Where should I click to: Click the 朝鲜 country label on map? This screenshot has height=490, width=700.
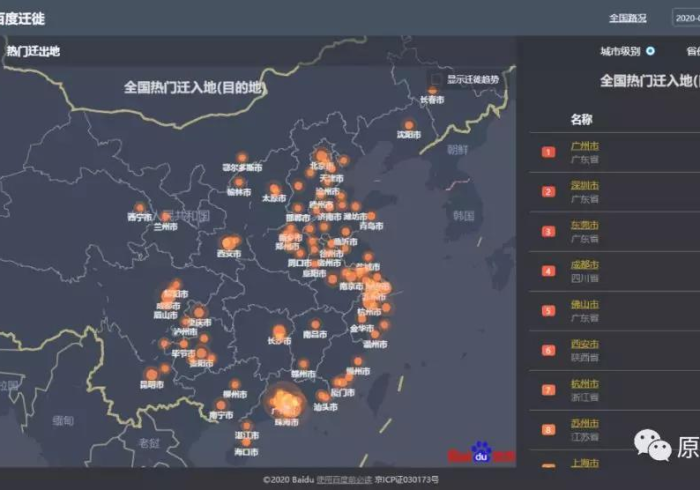458,150
